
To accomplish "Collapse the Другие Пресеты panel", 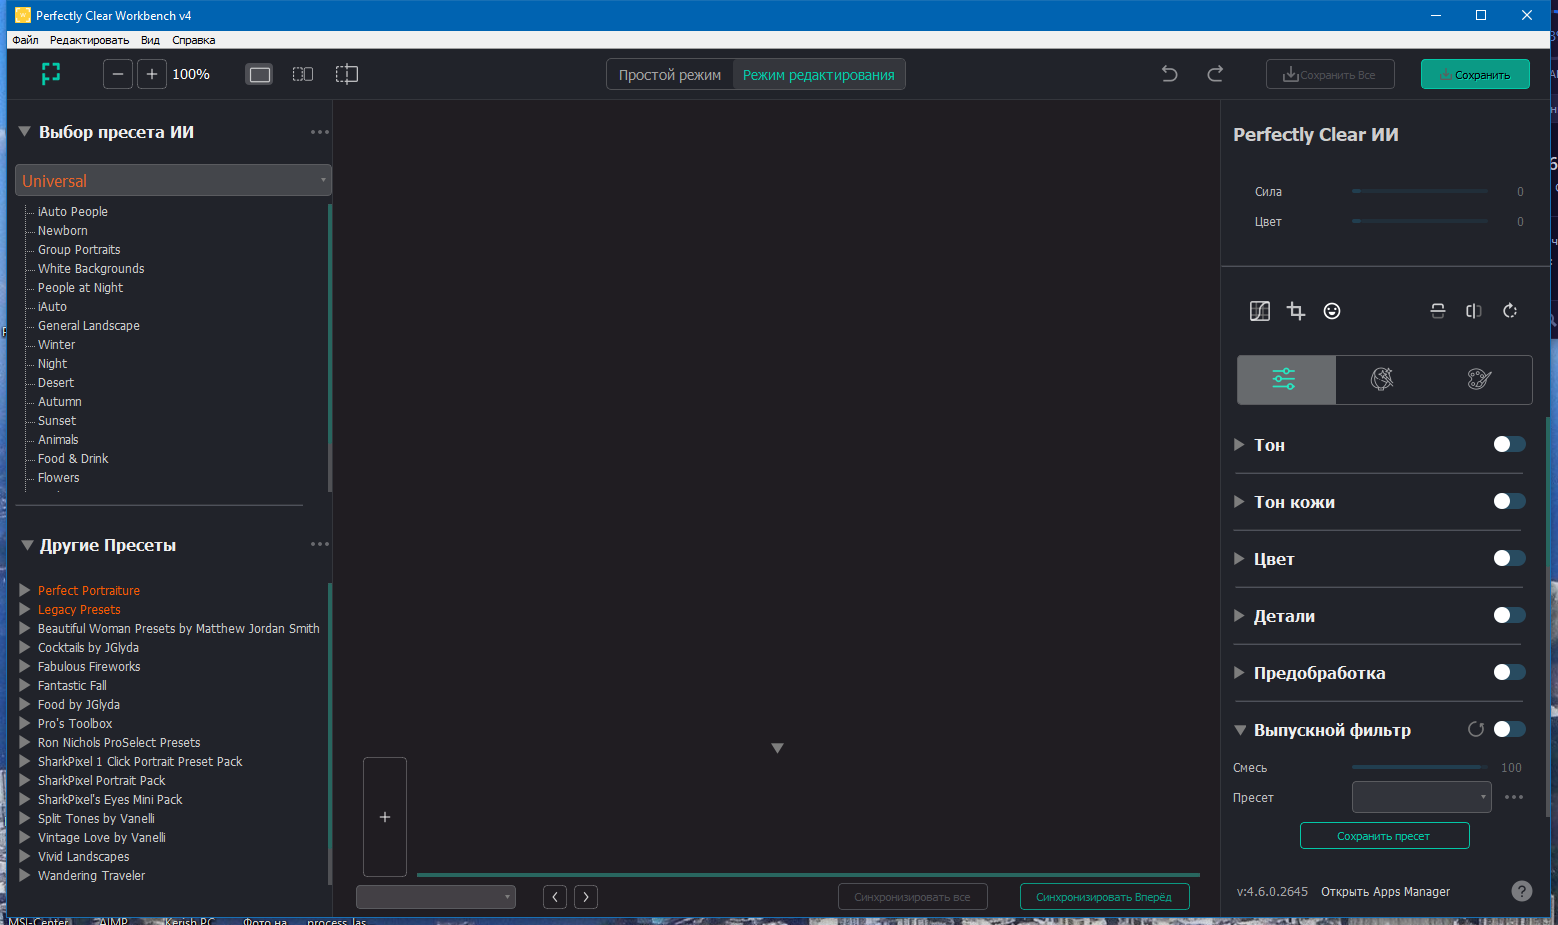I will click(27, 545).
